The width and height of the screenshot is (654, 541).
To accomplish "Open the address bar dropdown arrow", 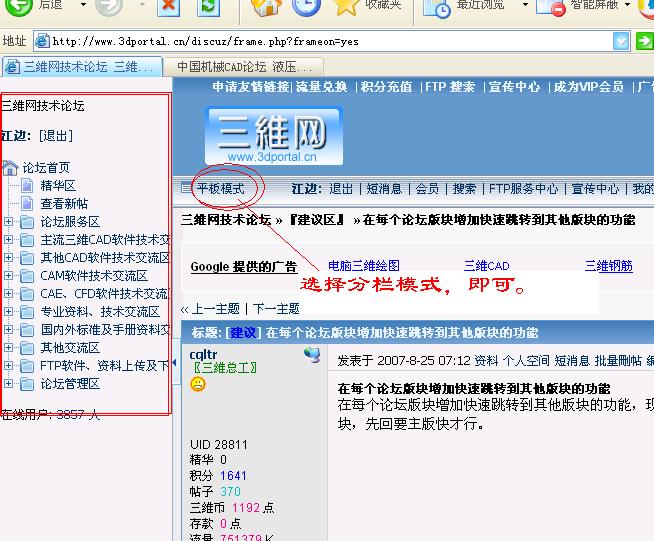I will pos(621,41).
